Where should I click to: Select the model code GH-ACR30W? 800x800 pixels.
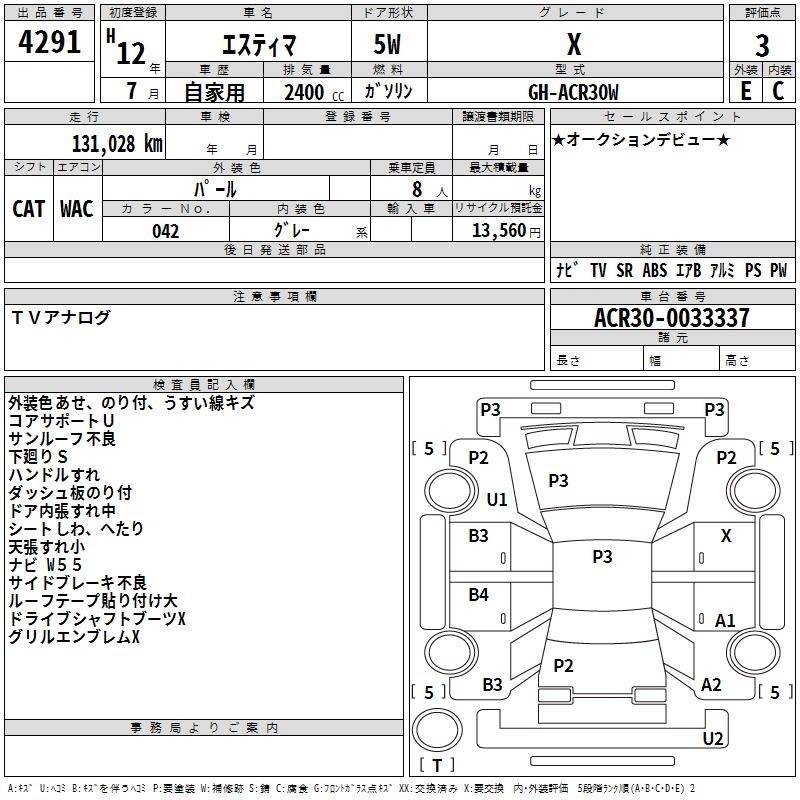point(573,92)
